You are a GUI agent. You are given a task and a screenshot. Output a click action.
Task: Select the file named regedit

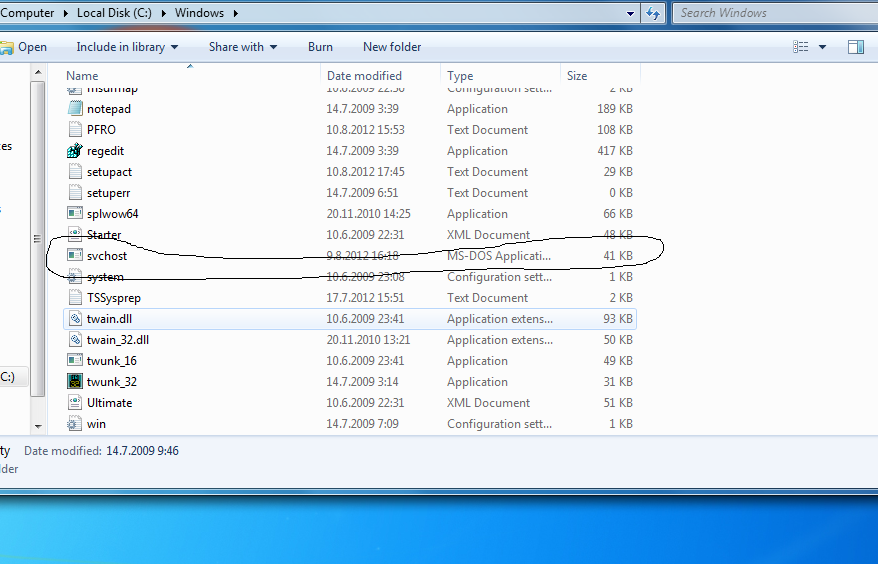pos(105,151)
